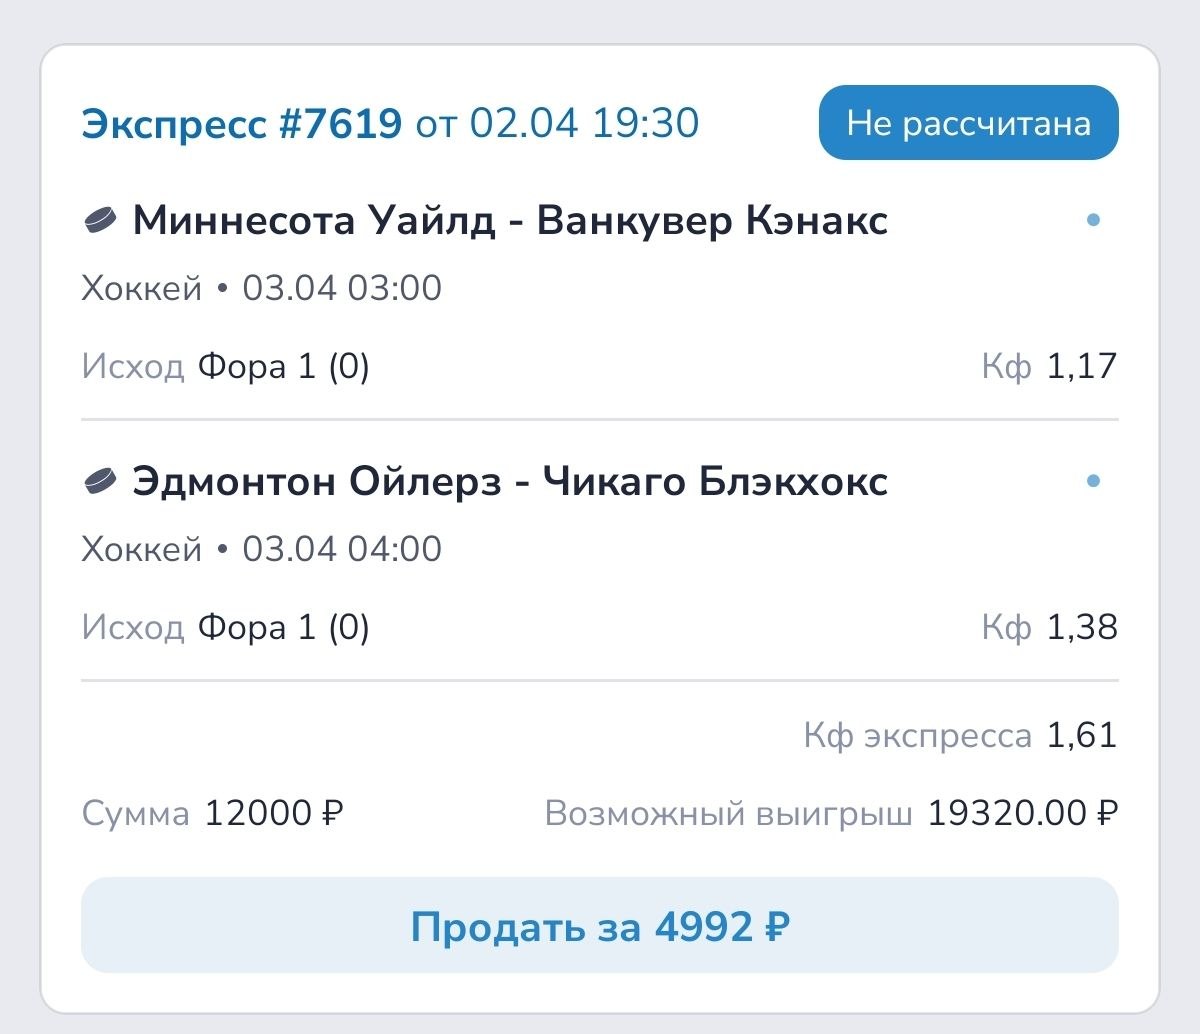Click the Не рассчитана status badge

pyautogui.click(x=968, y=123)
